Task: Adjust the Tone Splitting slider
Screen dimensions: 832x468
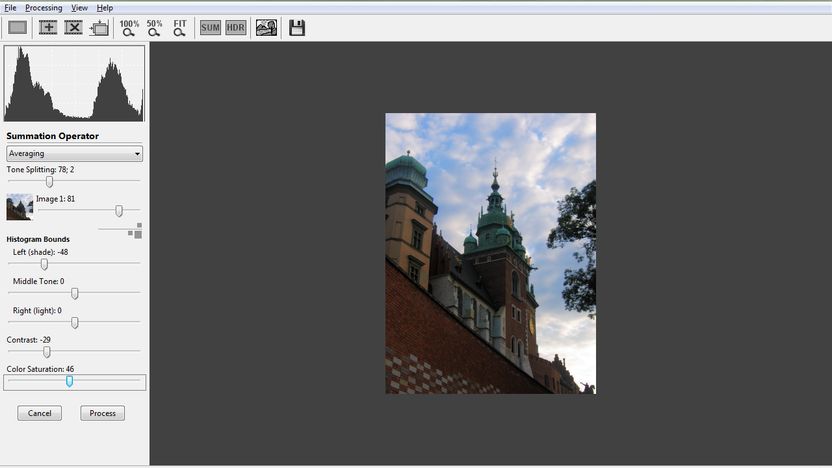Action: pyautogui.click(x=49, y=181)
